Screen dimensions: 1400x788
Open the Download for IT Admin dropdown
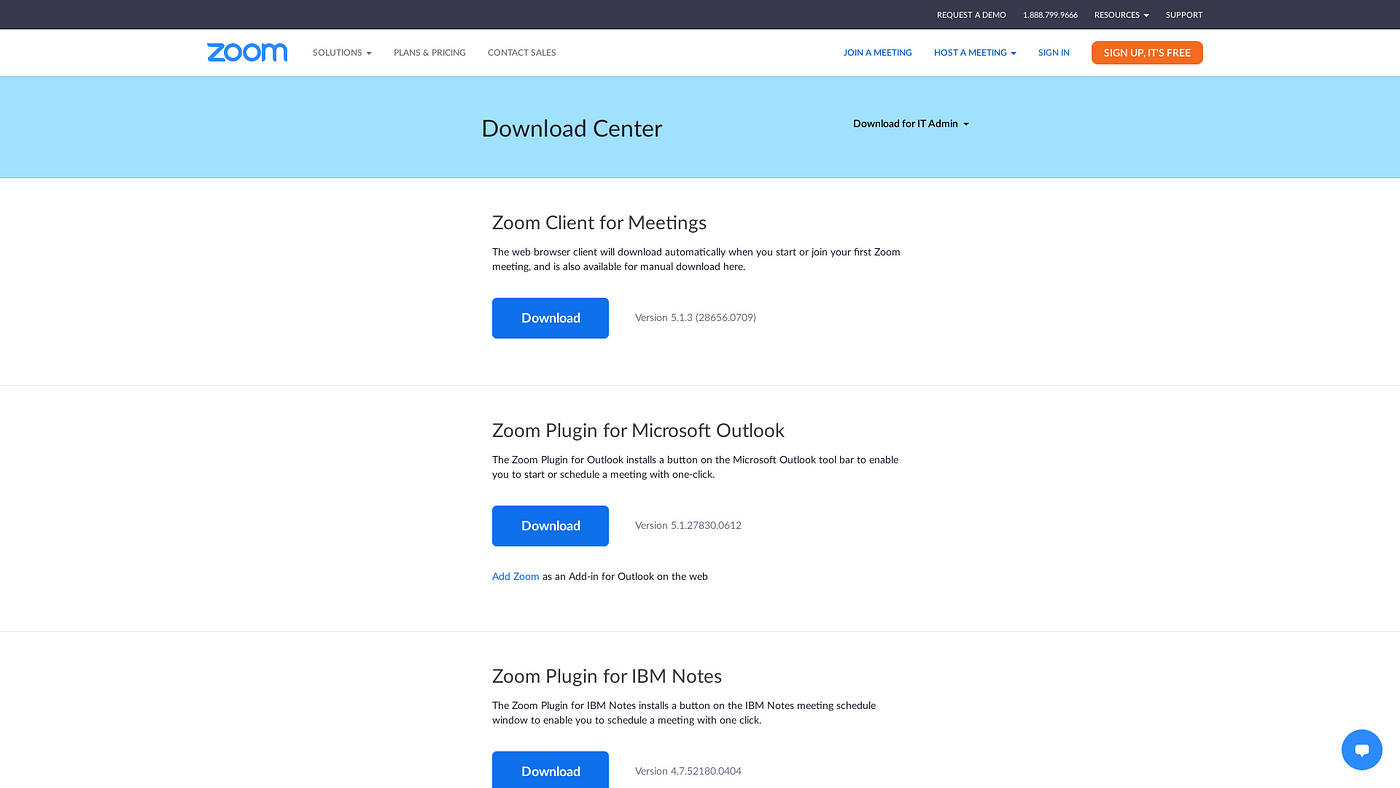911,124
